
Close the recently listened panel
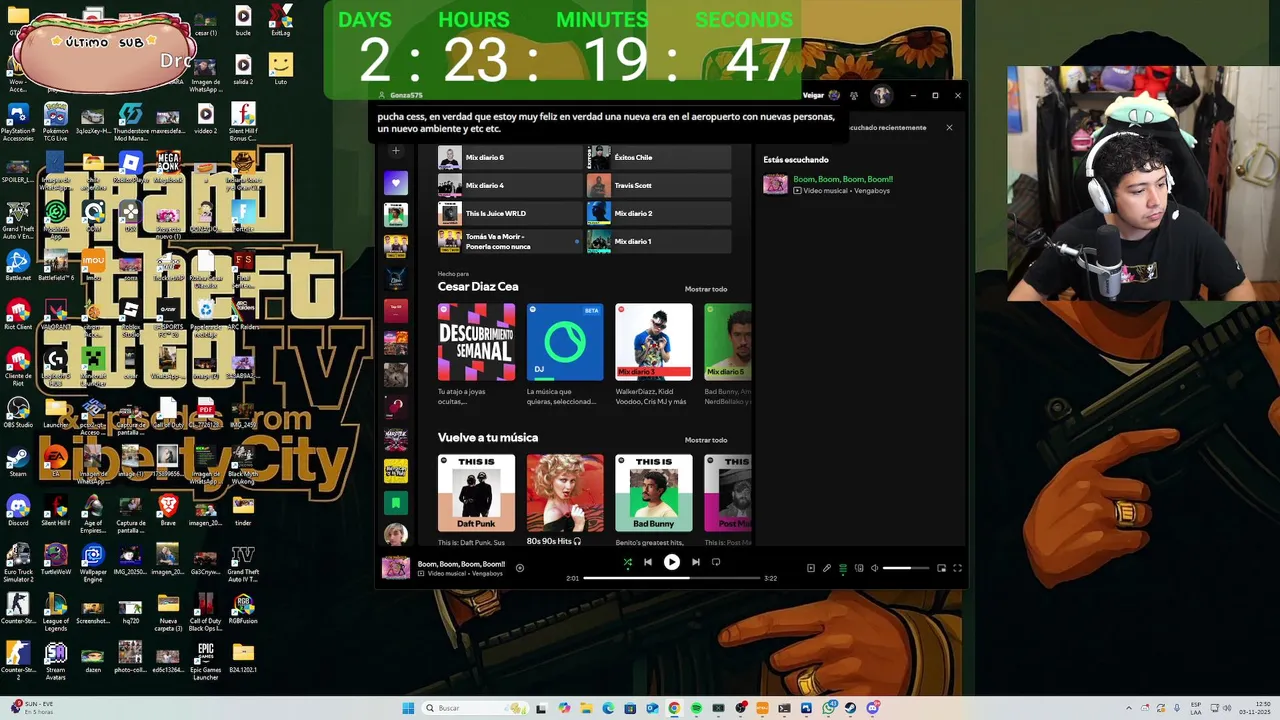949,128
